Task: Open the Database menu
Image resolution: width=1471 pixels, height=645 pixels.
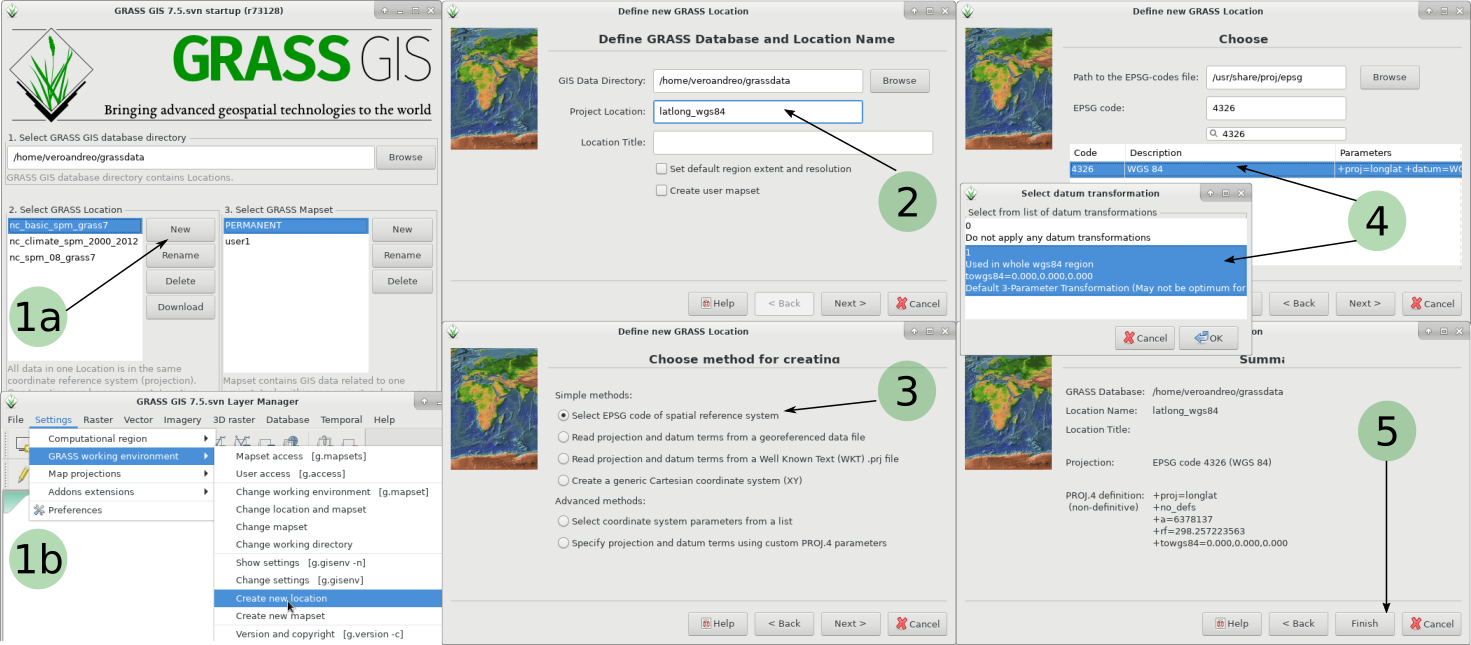Action: [287, 420]
